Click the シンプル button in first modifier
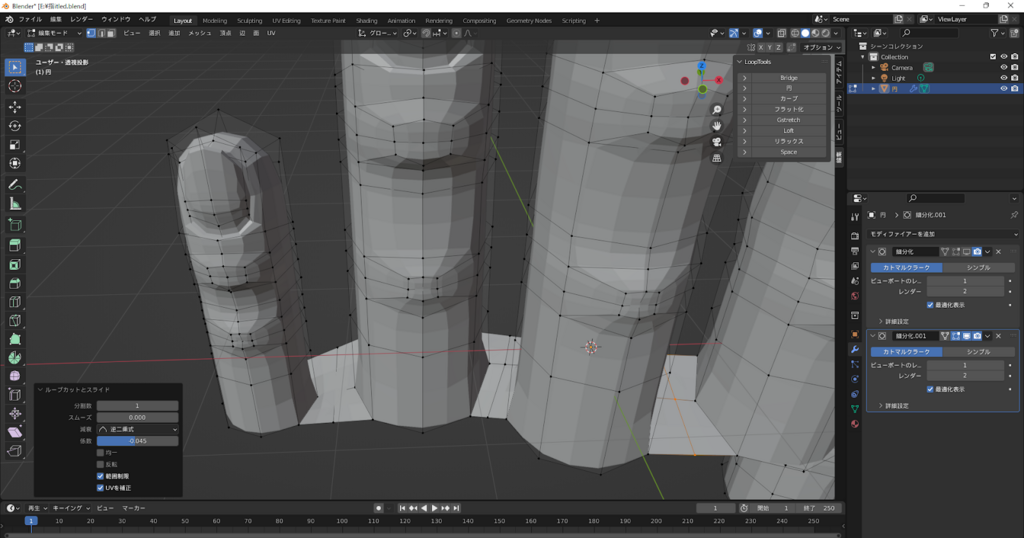The image size is (1024, 538). 978,267
